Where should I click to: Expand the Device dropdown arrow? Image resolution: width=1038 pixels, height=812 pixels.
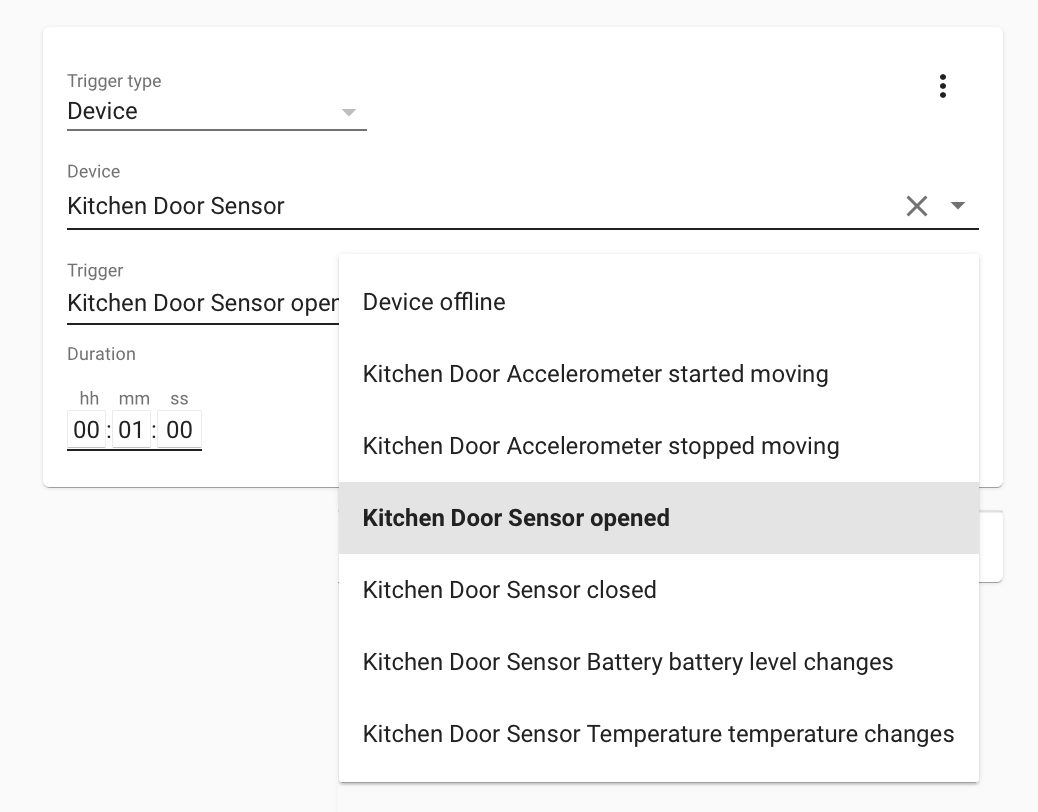[x=958, y=206]
